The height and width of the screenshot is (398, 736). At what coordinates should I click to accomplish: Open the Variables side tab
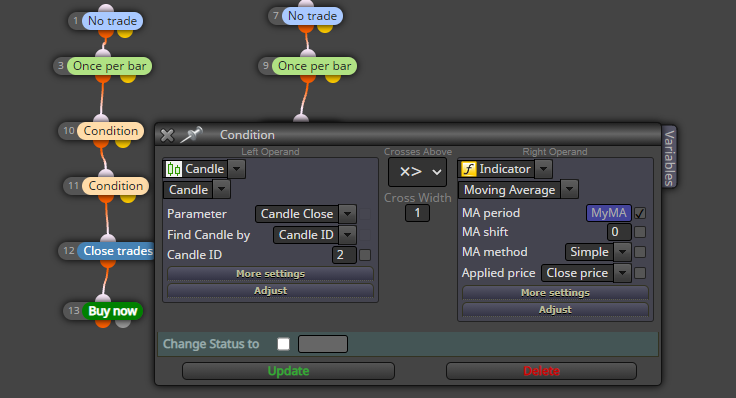pyautogui.click(x=669, y=158)
